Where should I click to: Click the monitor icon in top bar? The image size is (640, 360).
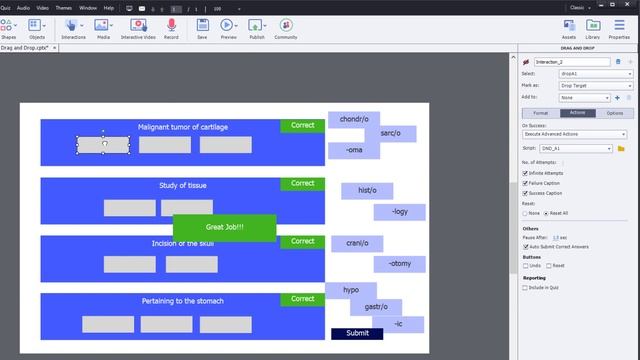pos(129,8)
